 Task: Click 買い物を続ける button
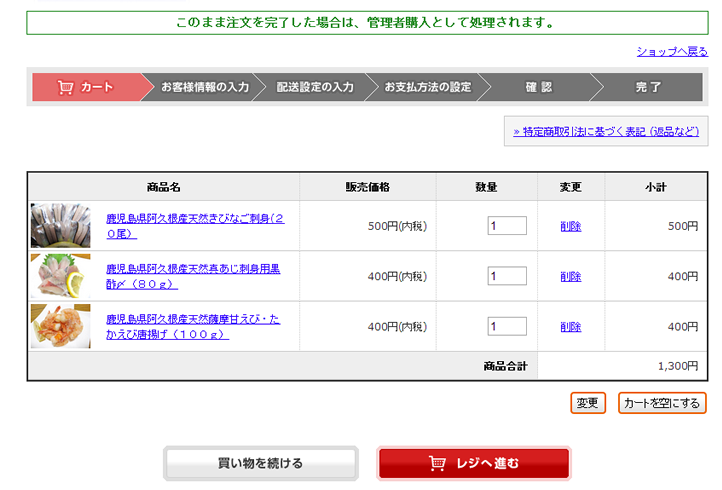pos(260,464)
